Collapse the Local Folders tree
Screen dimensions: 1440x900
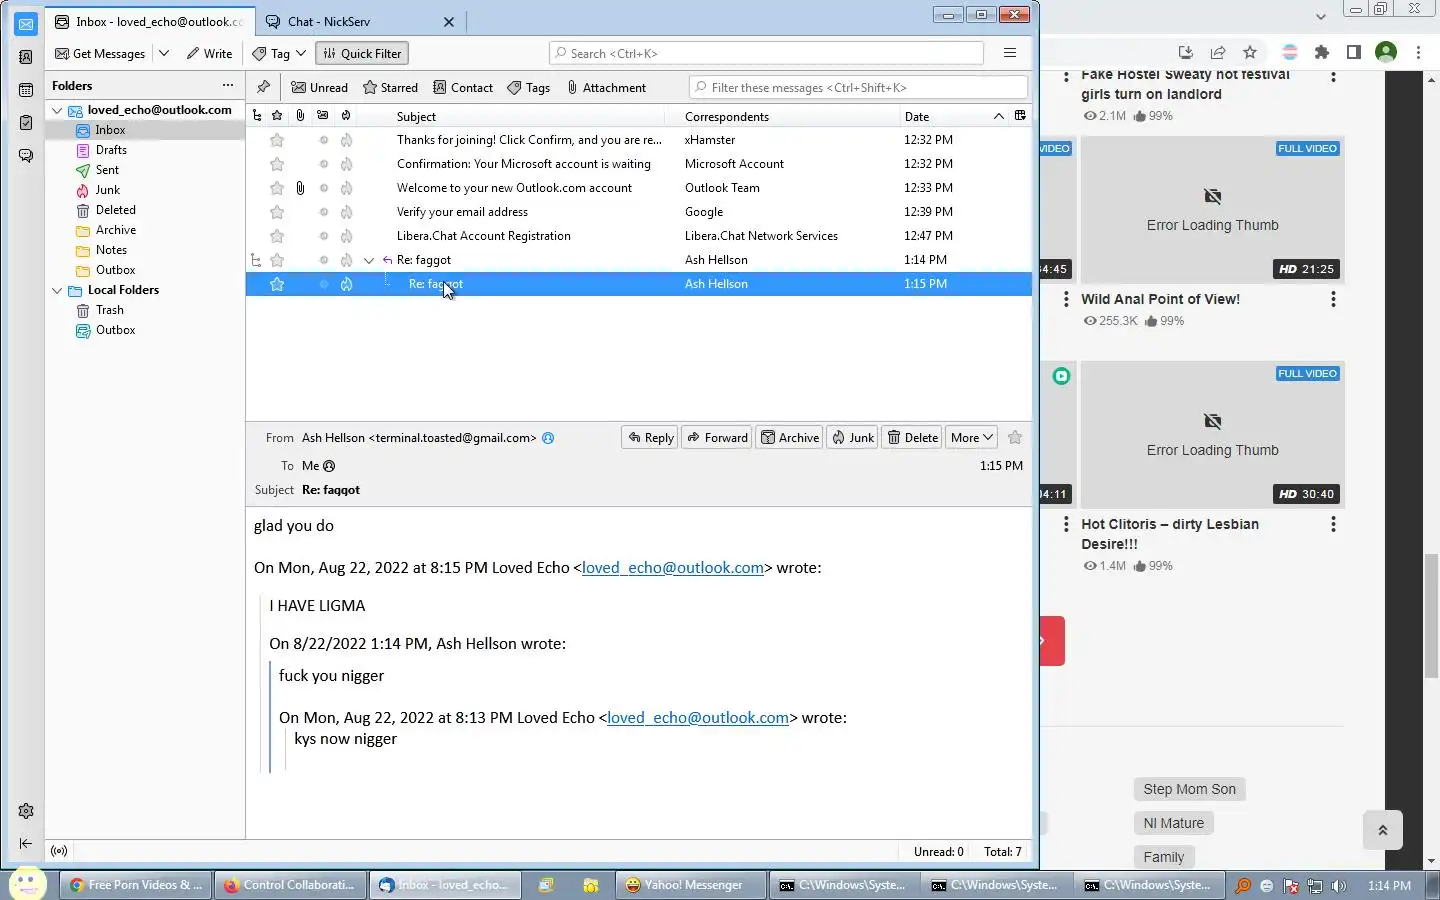pyautogui.click(x=57, y=290)
